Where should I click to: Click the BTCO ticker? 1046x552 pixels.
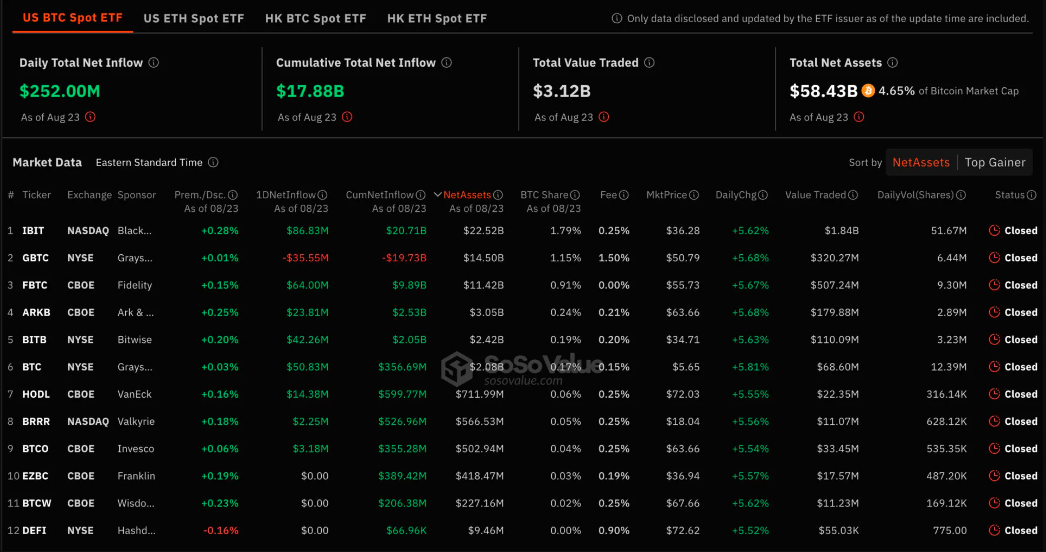[x=35, y=449]
